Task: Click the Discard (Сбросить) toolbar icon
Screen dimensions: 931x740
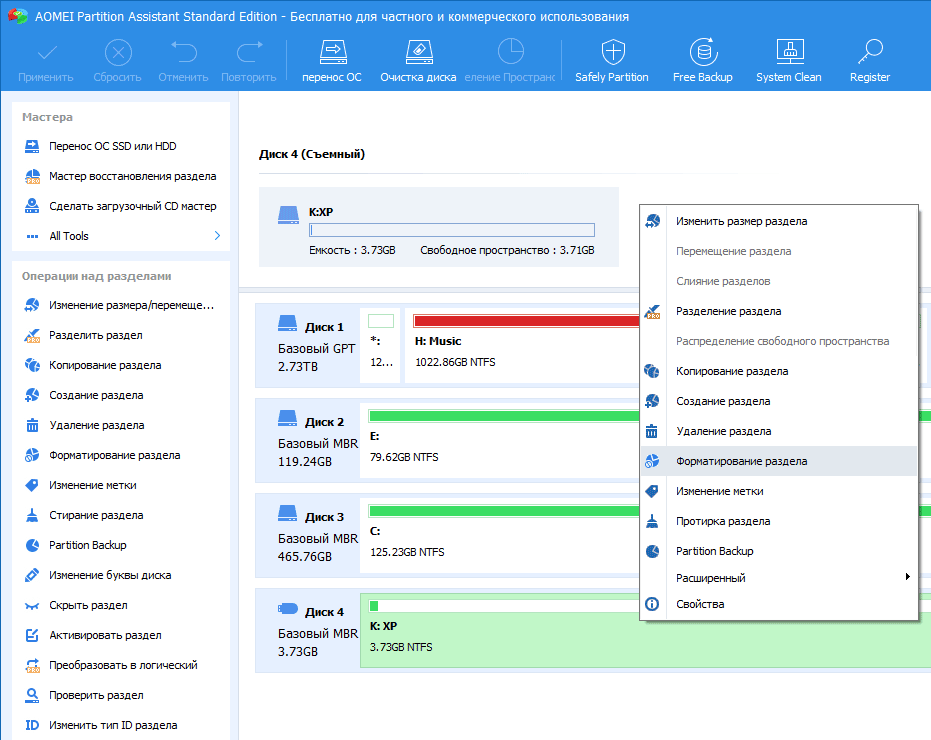Action: coord(118,53)
